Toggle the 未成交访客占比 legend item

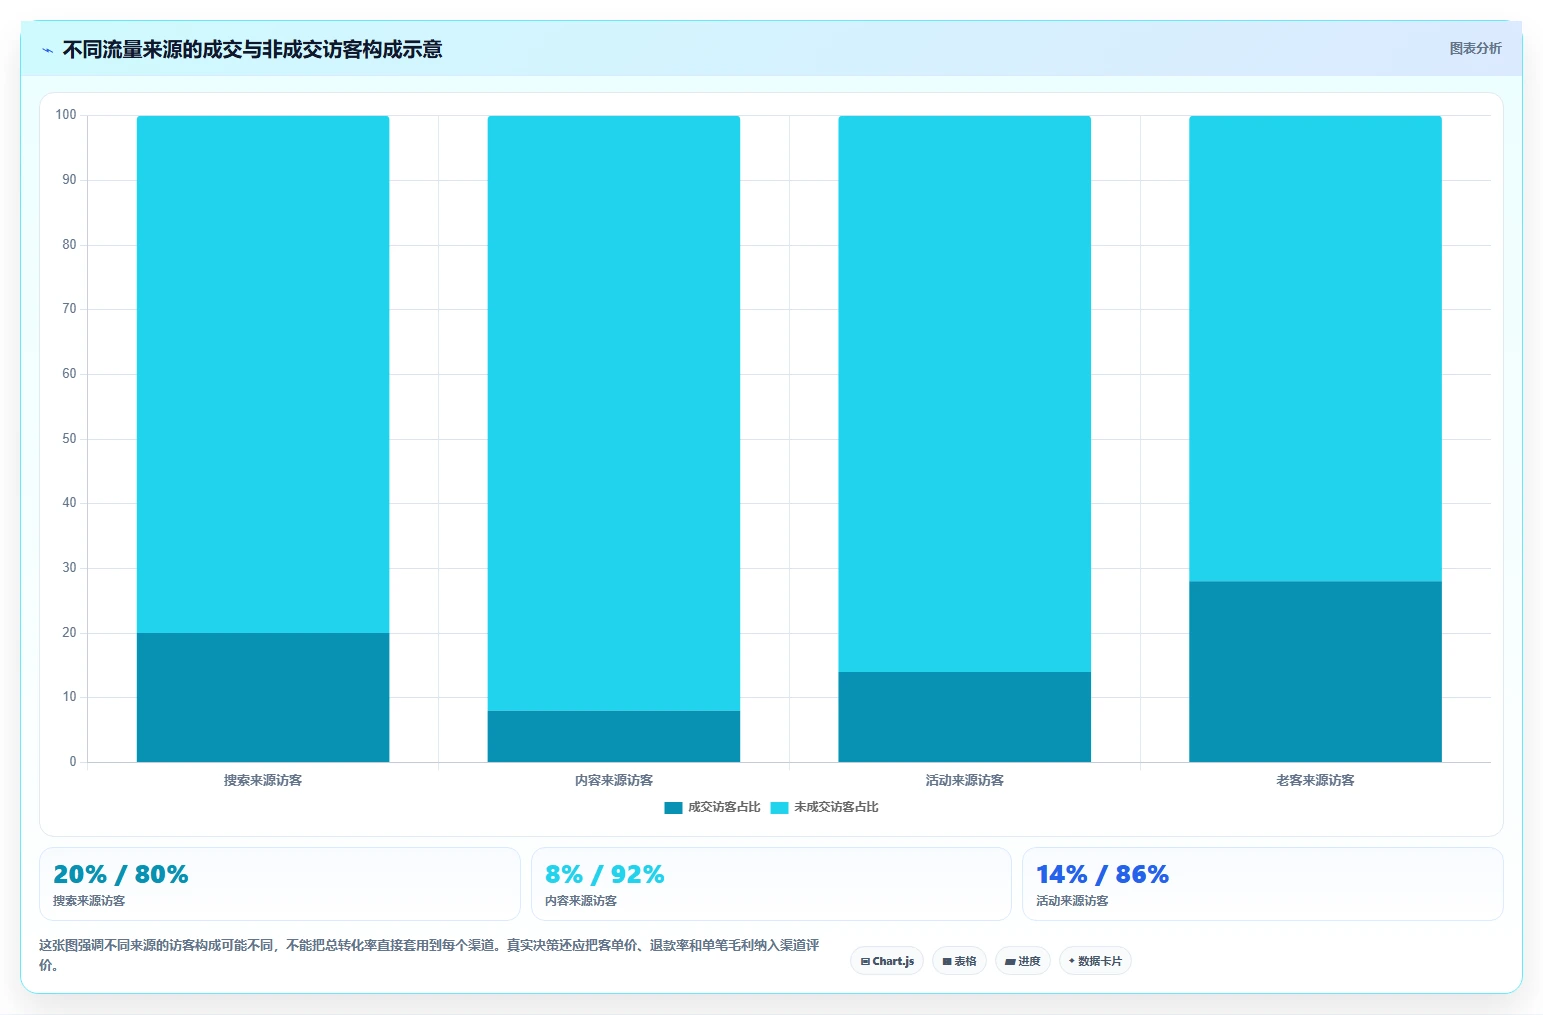[824, 807]
